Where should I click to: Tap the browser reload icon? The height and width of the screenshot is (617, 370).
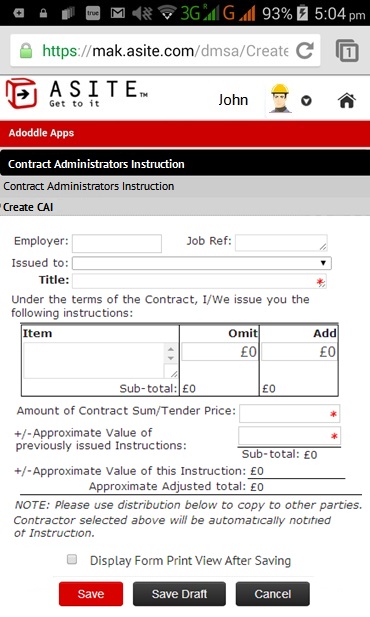(x=305, y=50)
